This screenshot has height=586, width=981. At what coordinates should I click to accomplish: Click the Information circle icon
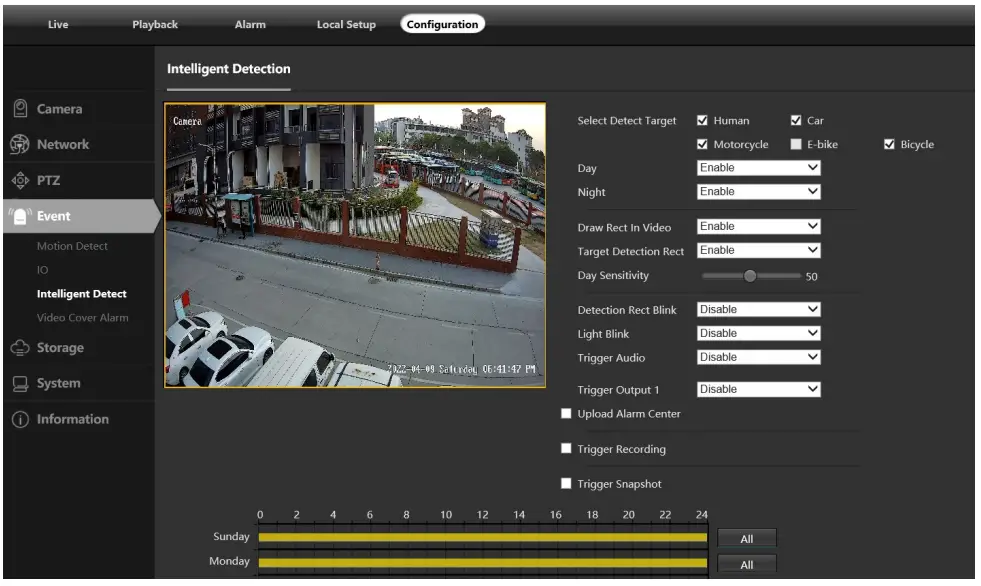[20, 420]
